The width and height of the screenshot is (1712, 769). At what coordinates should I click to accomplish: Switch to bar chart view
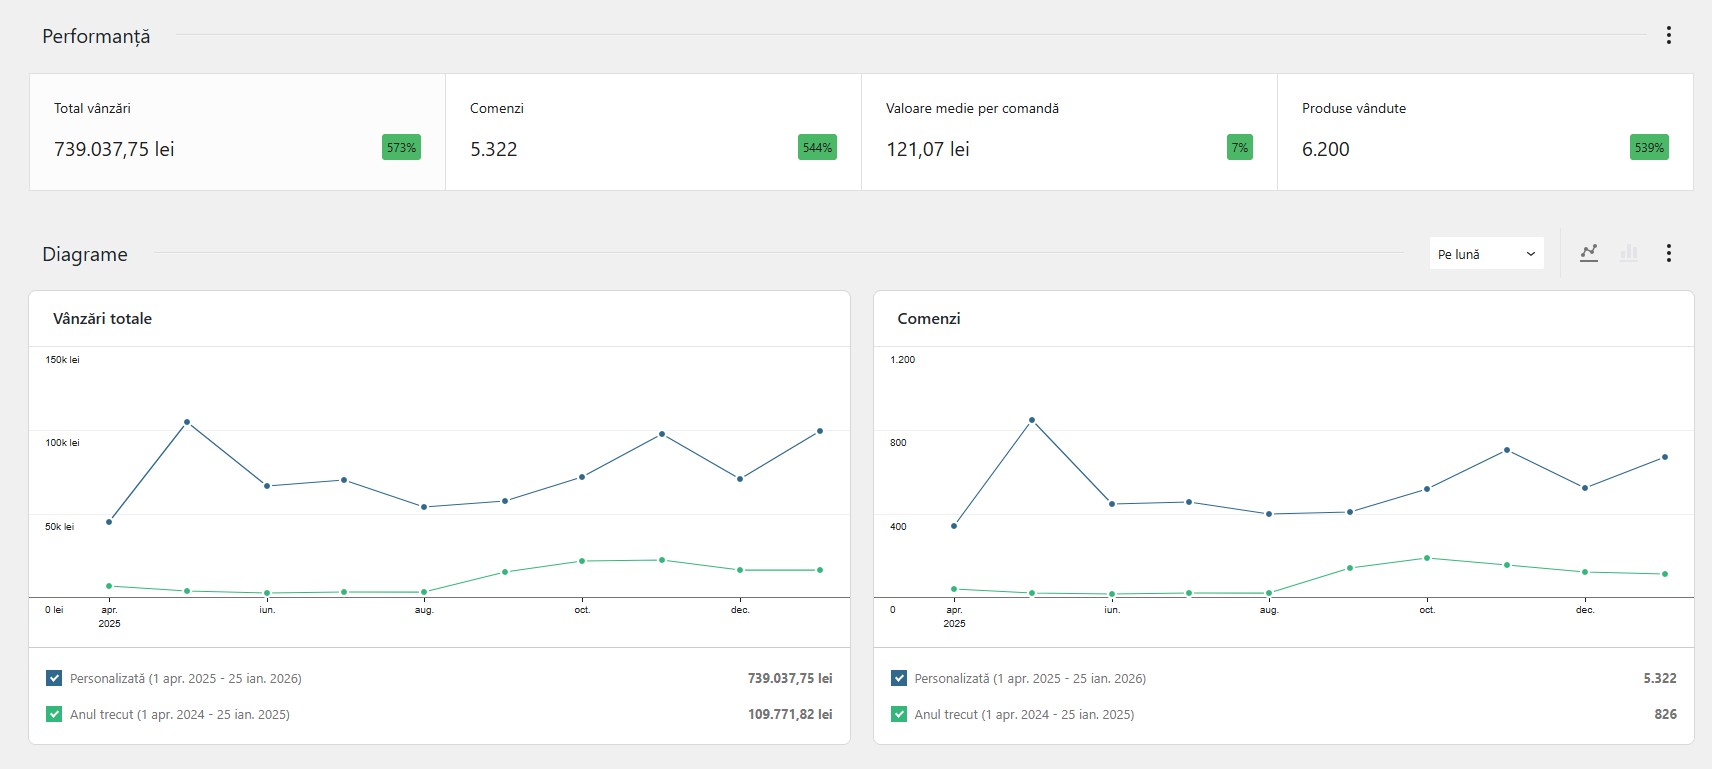tap(1629, 253)
